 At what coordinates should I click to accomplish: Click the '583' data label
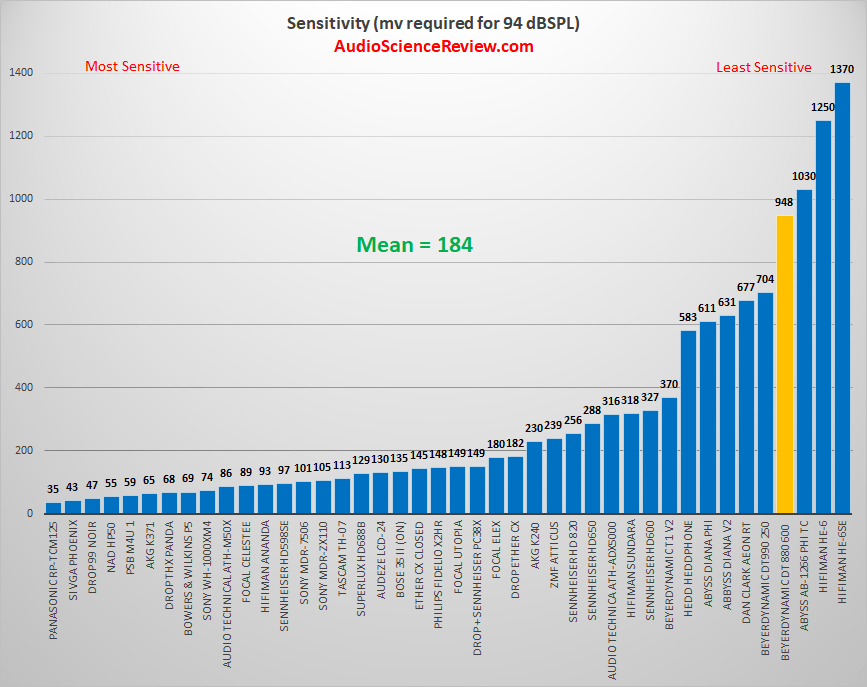688,317
